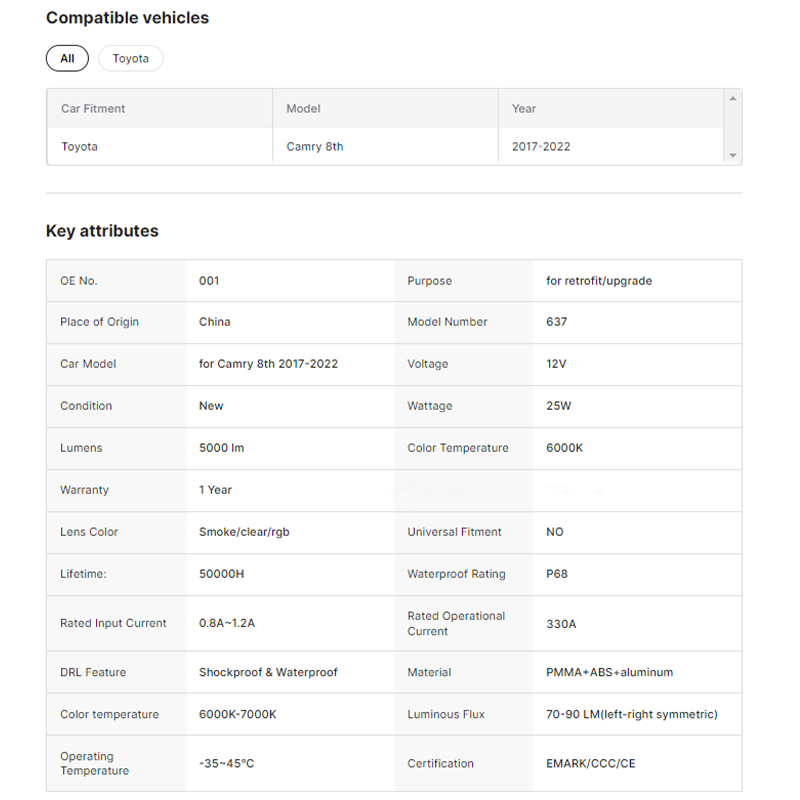
Task: Click the 'for Camry 8th 2017-2022' value
Action: tap(268, 364)
